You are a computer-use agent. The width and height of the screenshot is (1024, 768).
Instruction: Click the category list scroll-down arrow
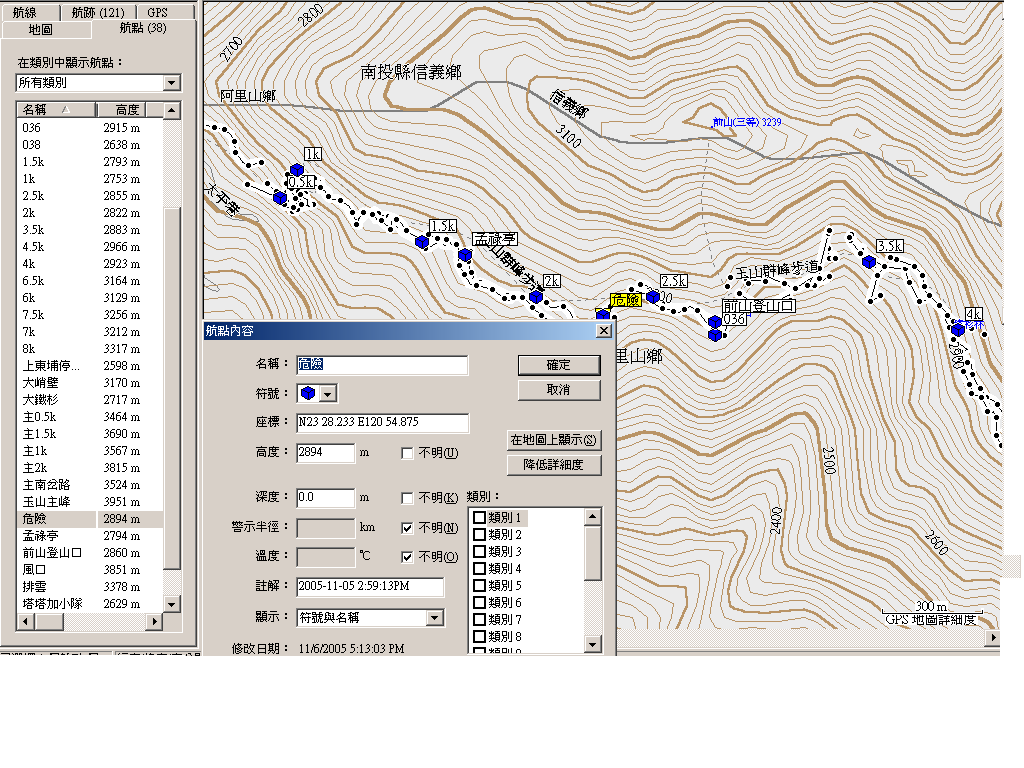(592, 645)
